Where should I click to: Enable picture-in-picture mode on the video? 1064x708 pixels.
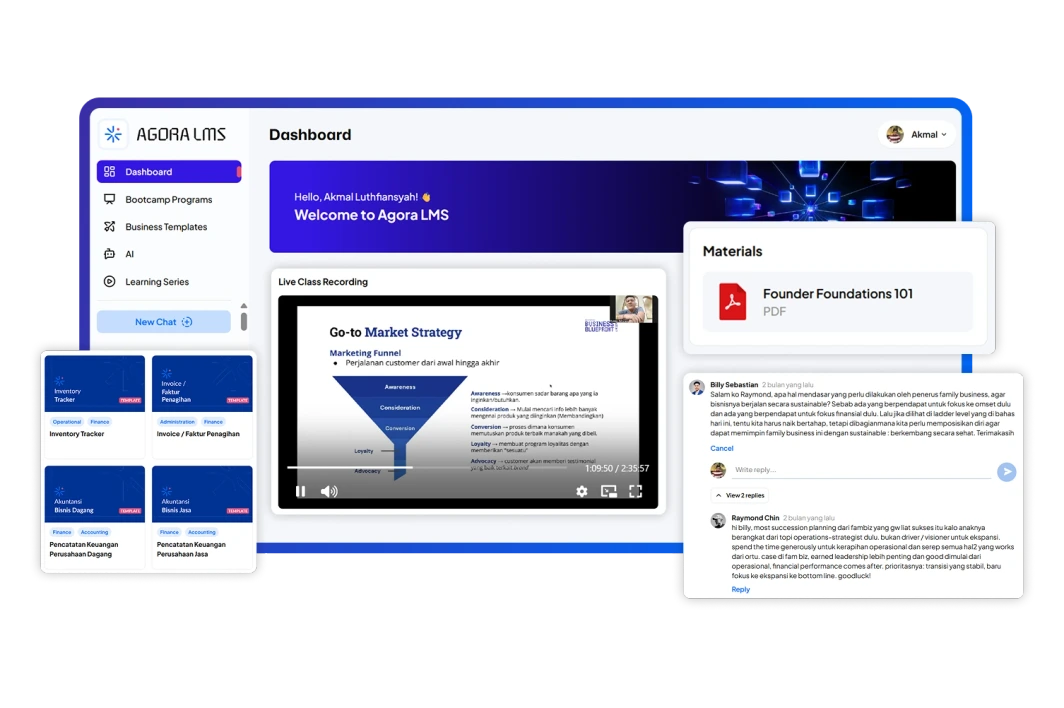(x=608, y=491)
